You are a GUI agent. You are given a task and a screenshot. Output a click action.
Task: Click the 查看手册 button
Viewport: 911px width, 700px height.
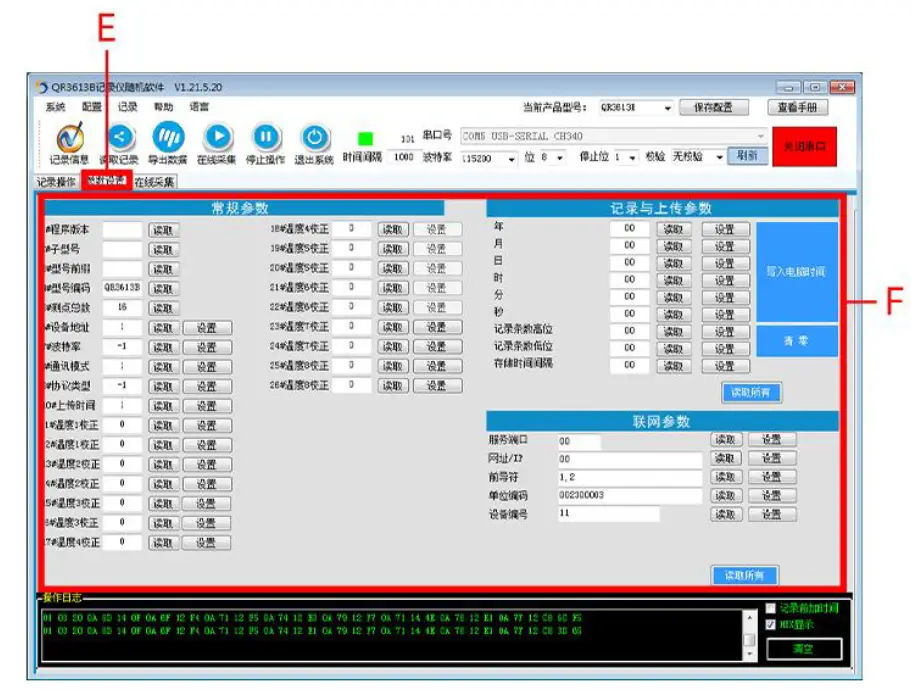[x=798, y=107]
